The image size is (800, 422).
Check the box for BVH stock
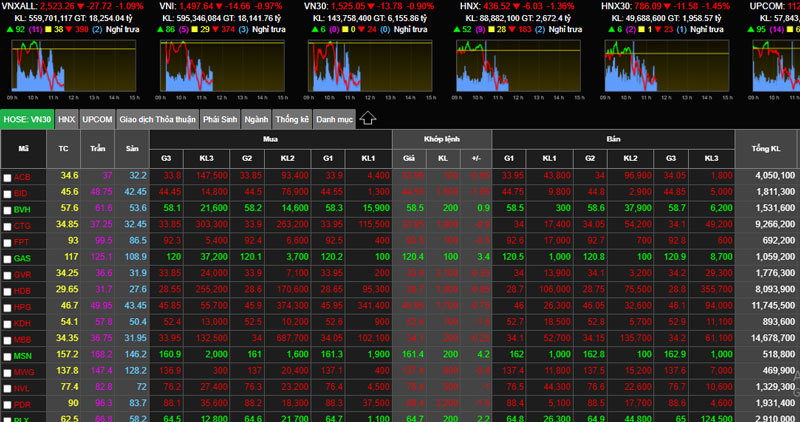click(x=8, y=209)
